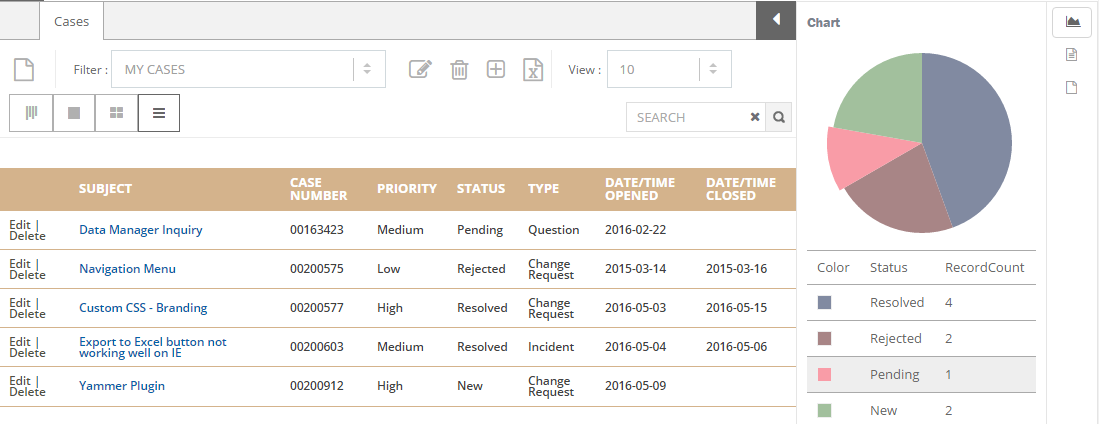
Task: Click Delete in the Data Manager Inquiry row
Action: (x=27, y=235)
